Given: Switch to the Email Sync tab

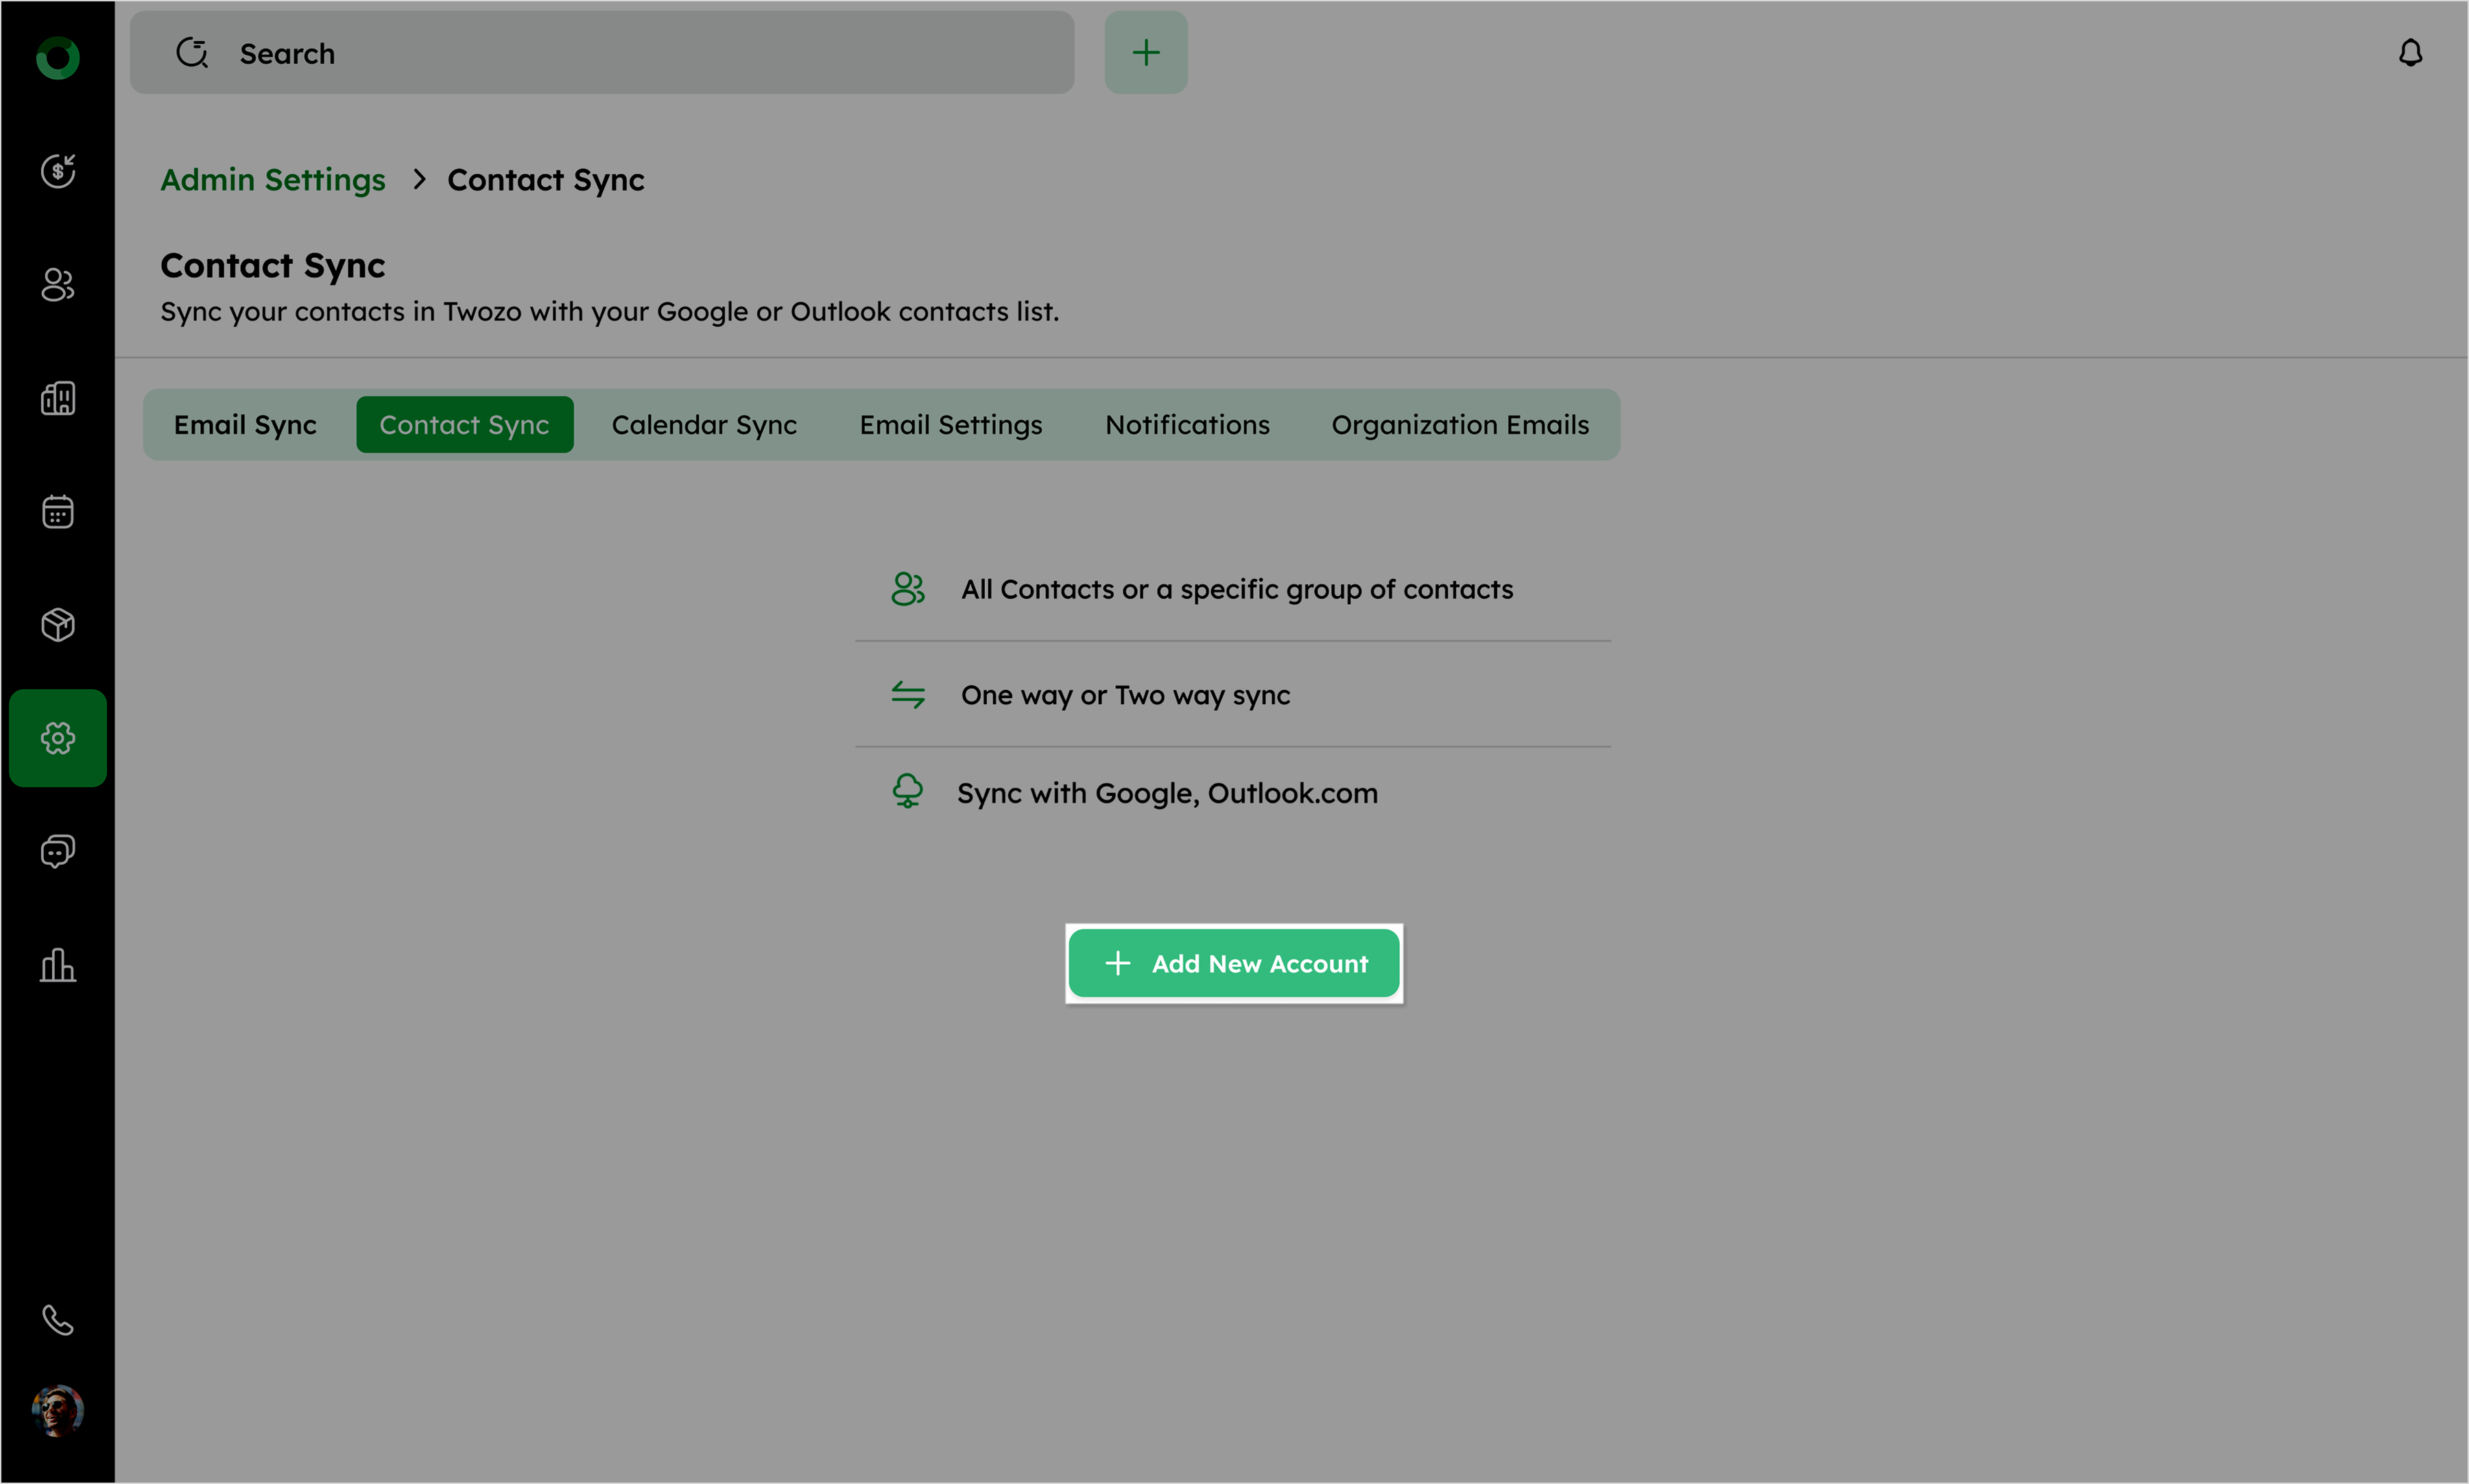Looking at the screenshot, I should click(245, 425).
